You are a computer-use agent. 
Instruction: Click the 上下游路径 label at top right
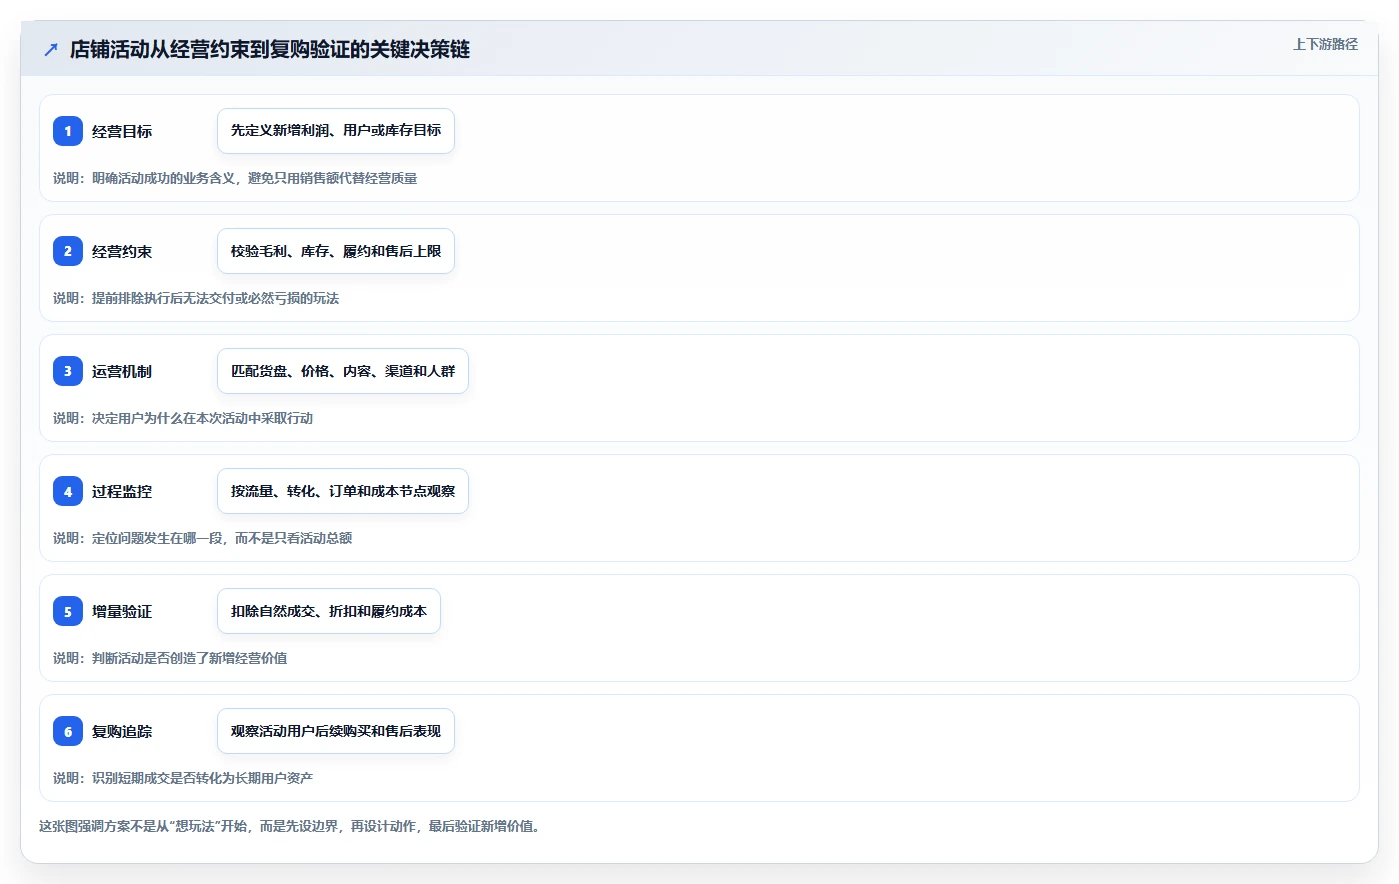[1325, 44]
